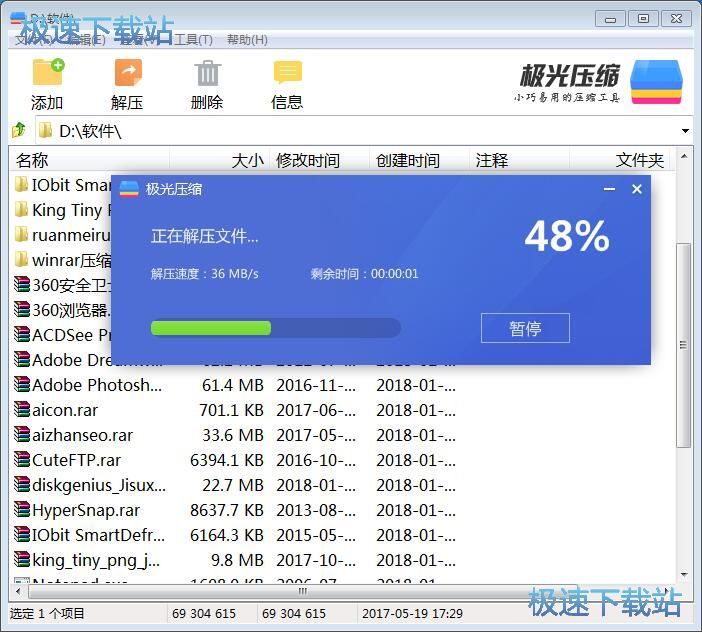Go up one folder with green arrow icon
The height and width of the screenshot is (632, 702).
pos(19,130)
